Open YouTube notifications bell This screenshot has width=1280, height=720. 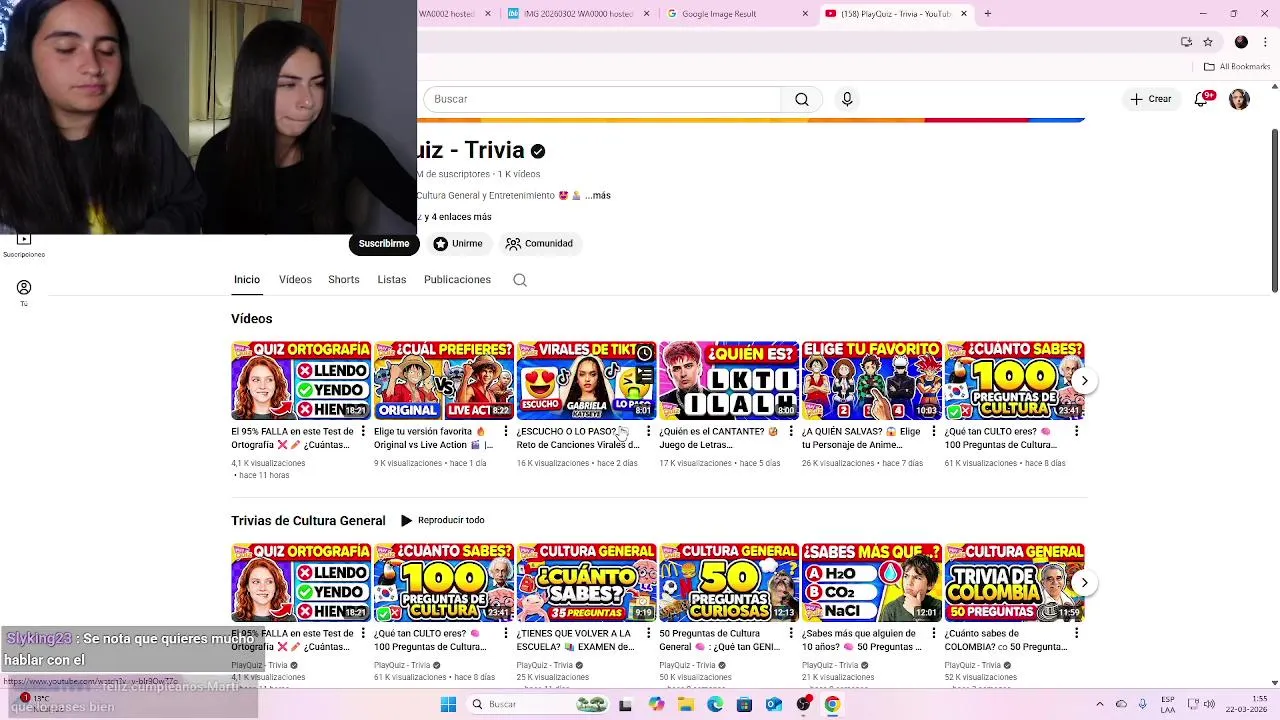tap(1202, 99)
